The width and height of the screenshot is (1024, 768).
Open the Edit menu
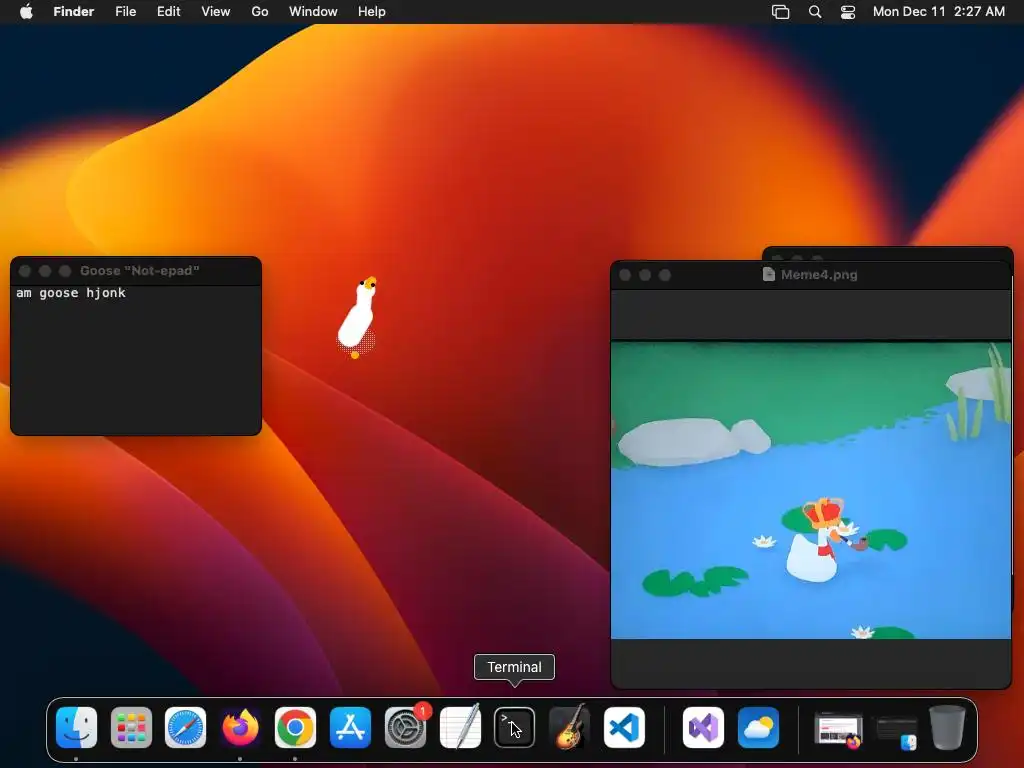coord(168,12)
